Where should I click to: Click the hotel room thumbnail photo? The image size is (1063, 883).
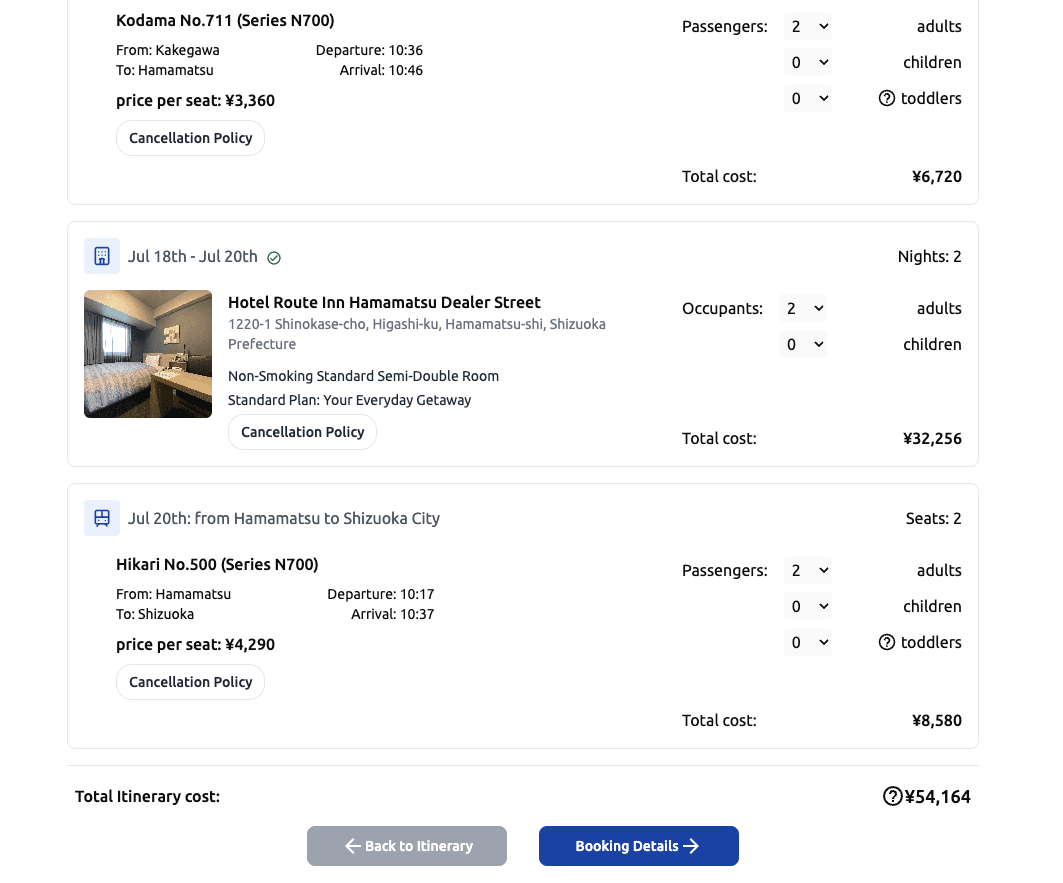148,354
